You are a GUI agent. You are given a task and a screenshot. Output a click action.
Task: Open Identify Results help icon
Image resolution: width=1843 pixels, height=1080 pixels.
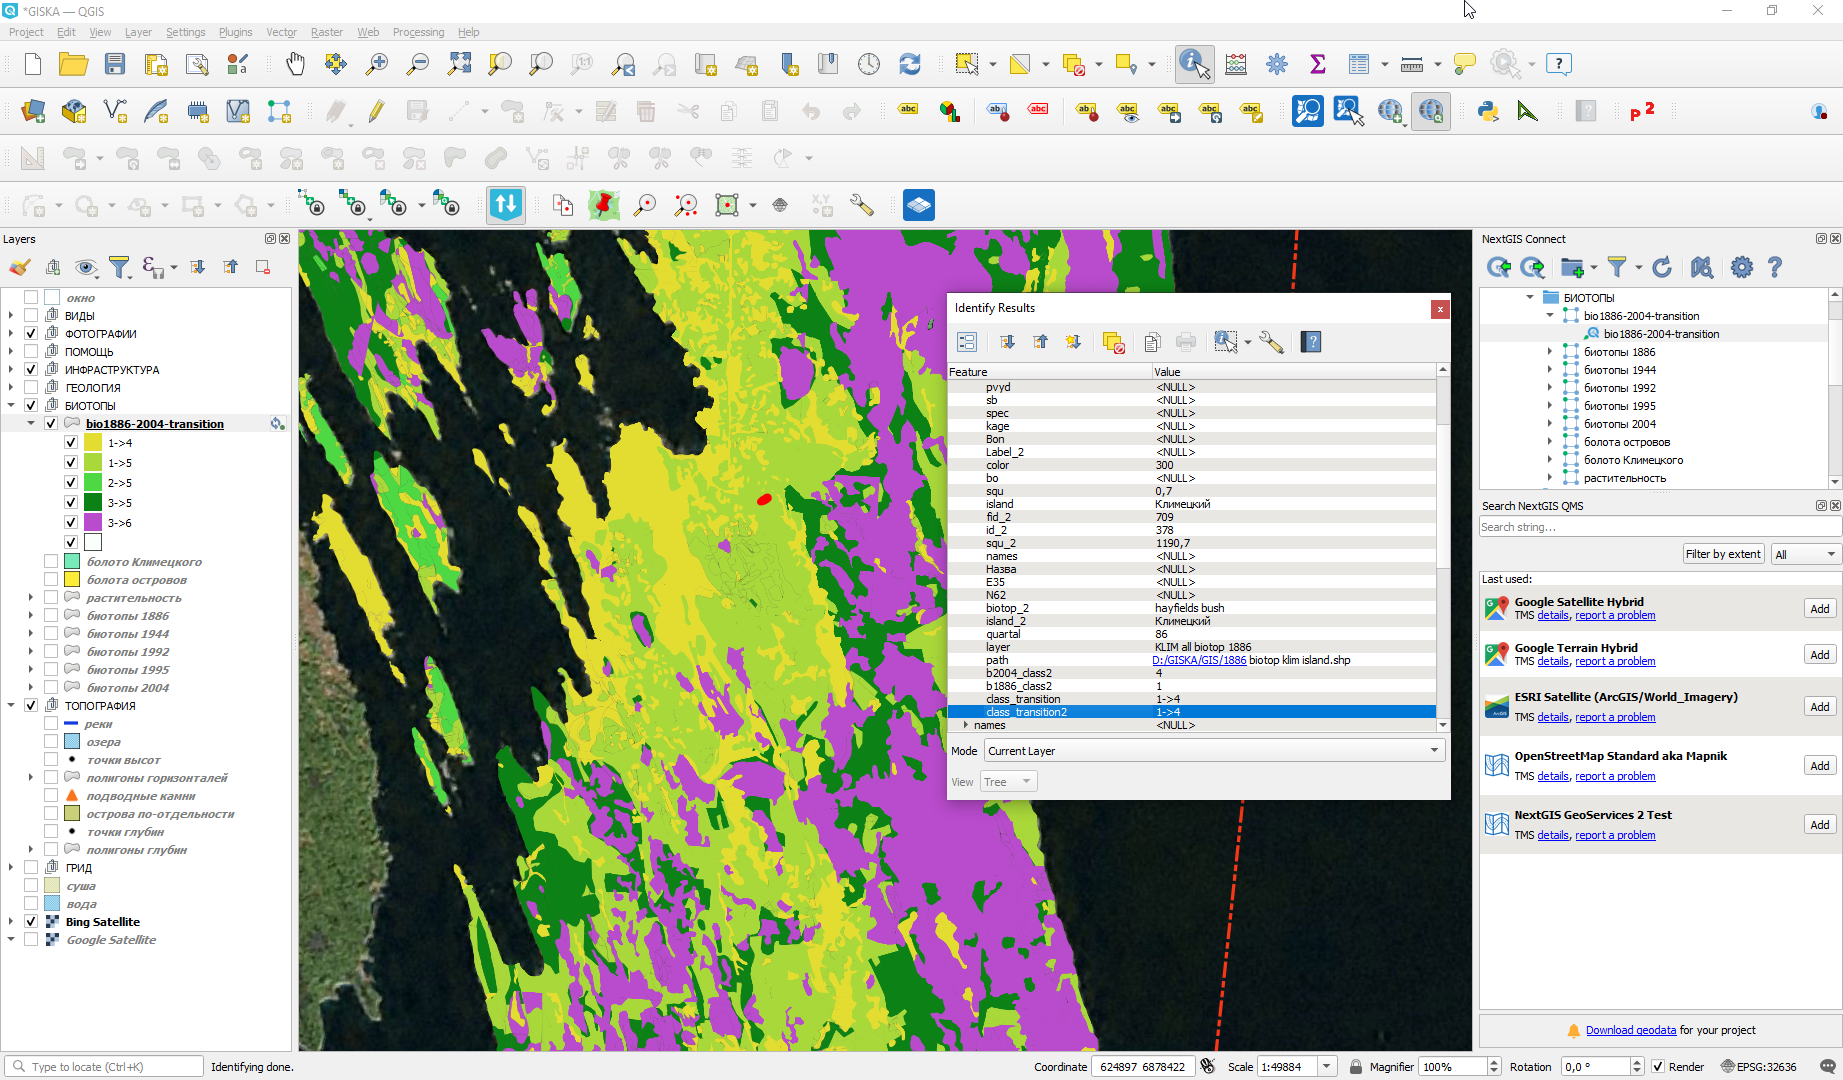coord(1311,342)
